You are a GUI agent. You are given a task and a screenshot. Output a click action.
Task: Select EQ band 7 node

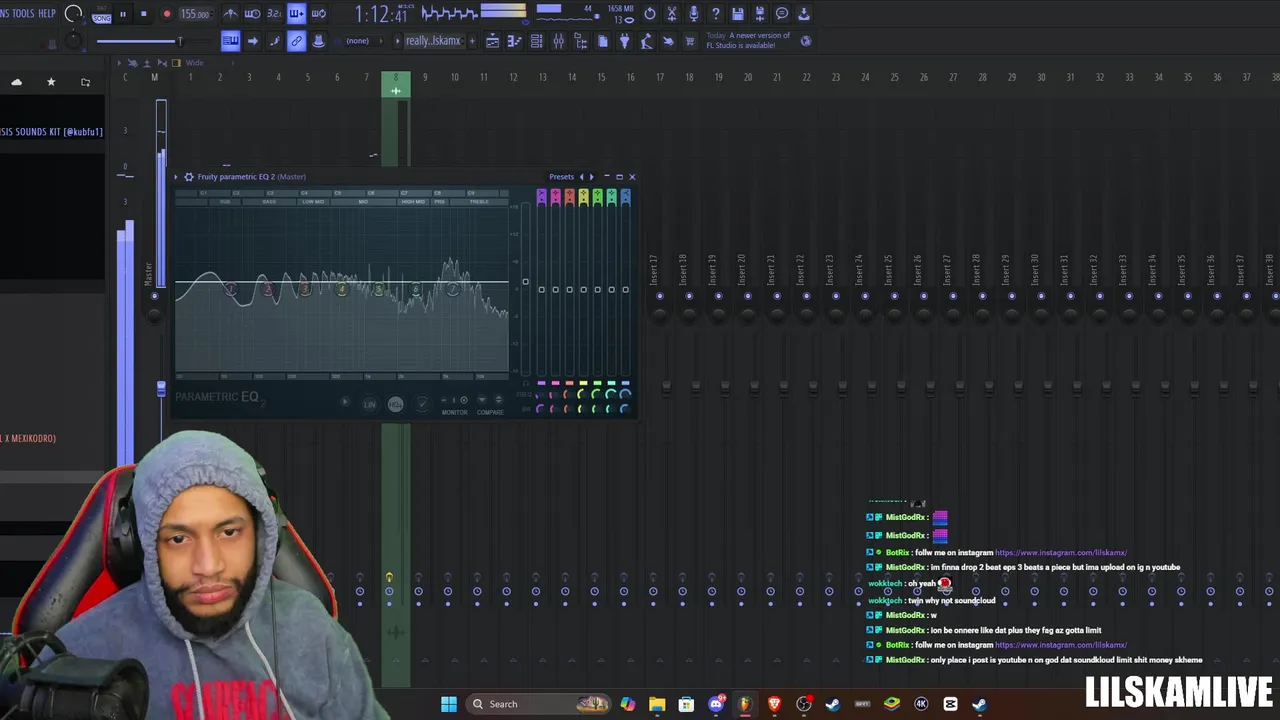coord(453,289)
